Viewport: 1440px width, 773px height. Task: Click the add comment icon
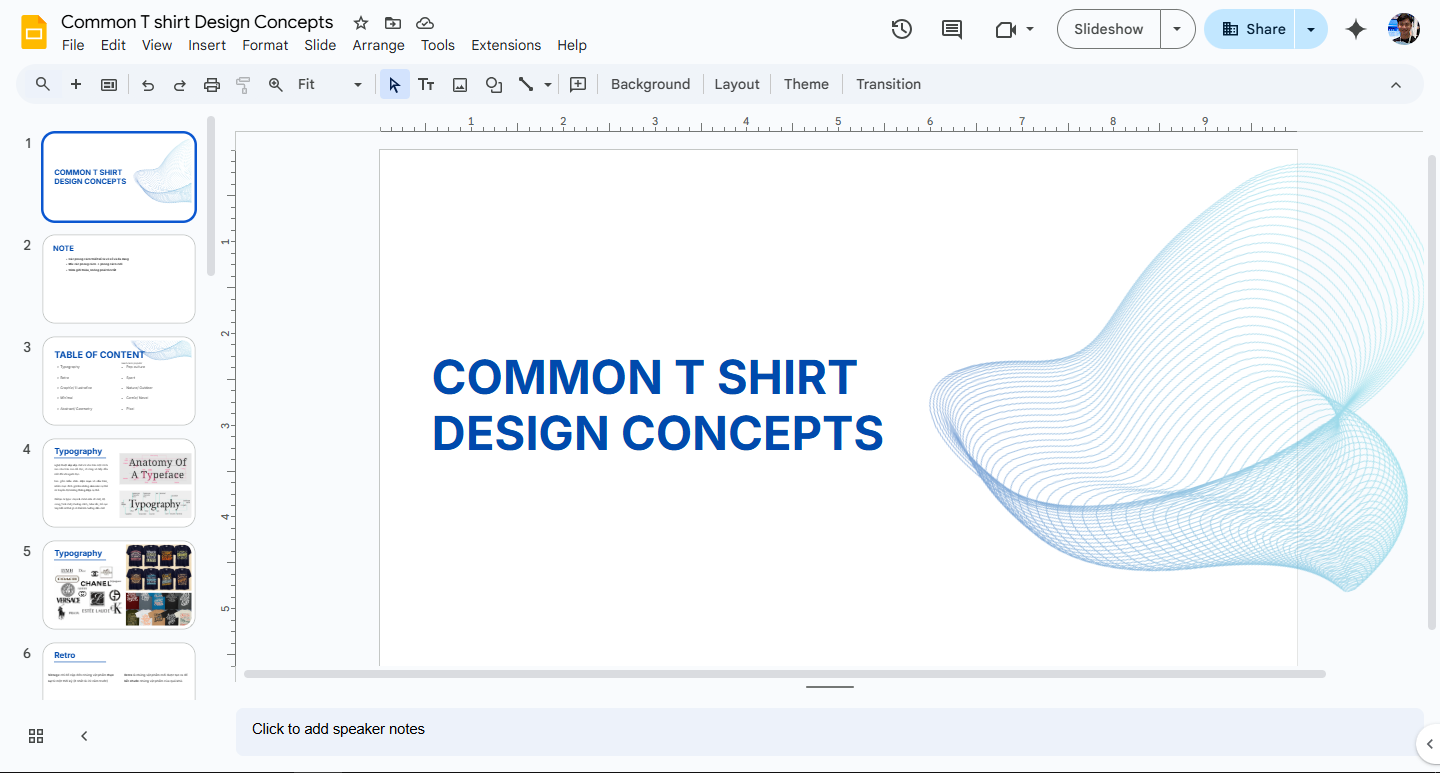[x=578, y=85]
